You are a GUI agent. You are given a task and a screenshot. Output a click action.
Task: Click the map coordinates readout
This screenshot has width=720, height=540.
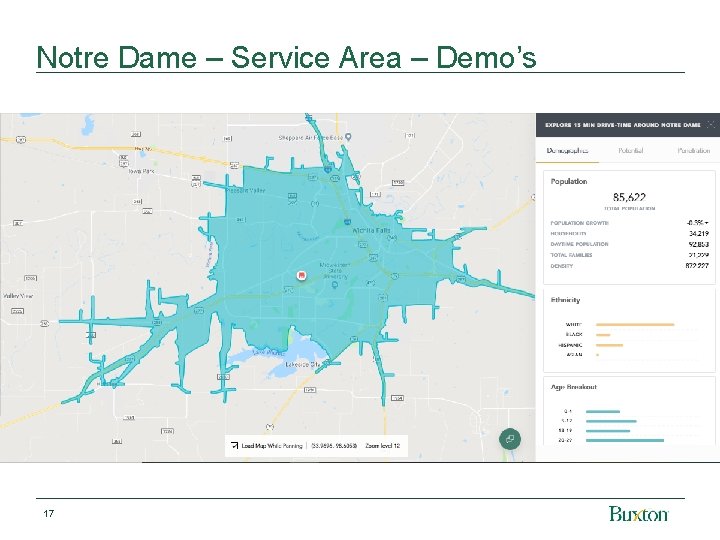coord(334,445)
